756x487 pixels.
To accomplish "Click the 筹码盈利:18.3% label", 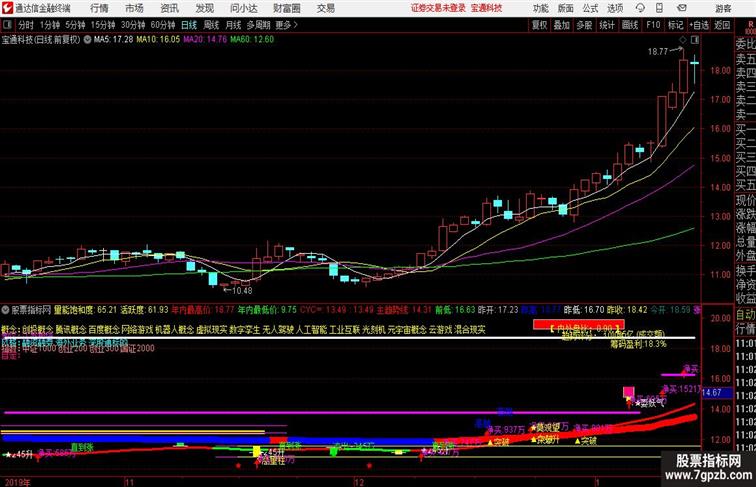I will 638,344.
